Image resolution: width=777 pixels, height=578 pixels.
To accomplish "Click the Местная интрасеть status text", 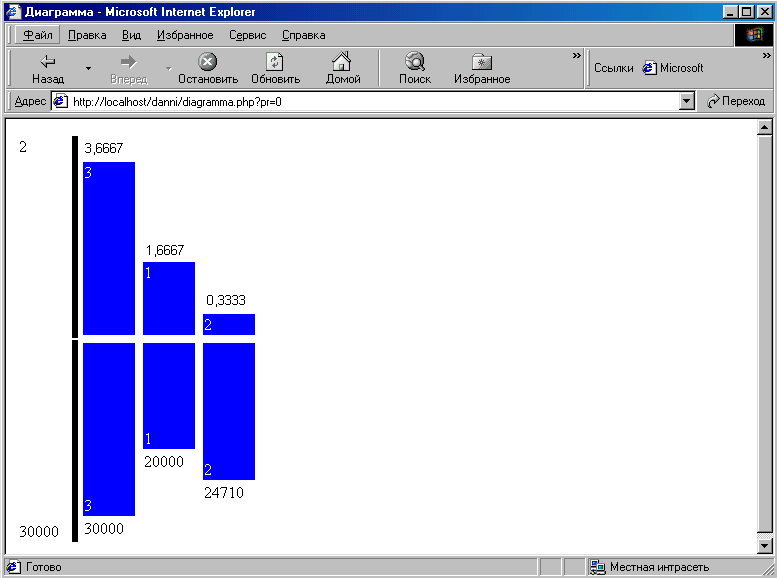I will tap(659, 567).
